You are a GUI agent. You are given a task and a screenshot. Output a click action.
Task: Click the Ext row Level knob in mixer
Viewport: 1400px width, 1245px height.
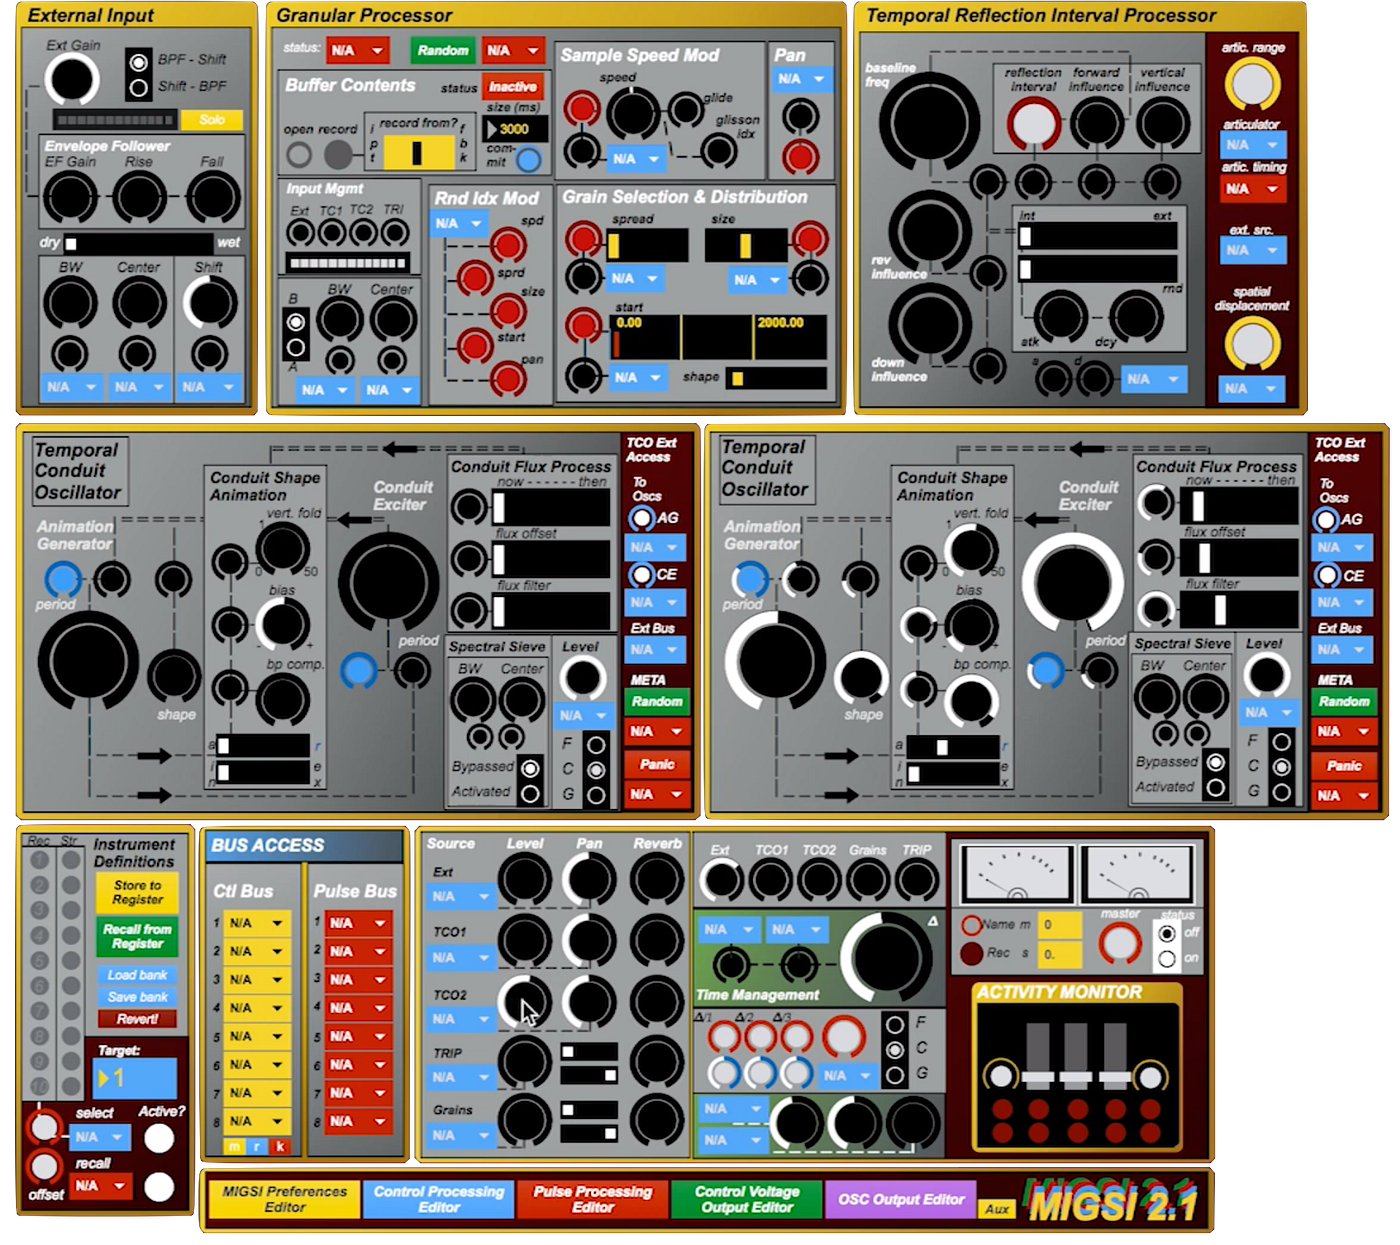pos(524,880)
